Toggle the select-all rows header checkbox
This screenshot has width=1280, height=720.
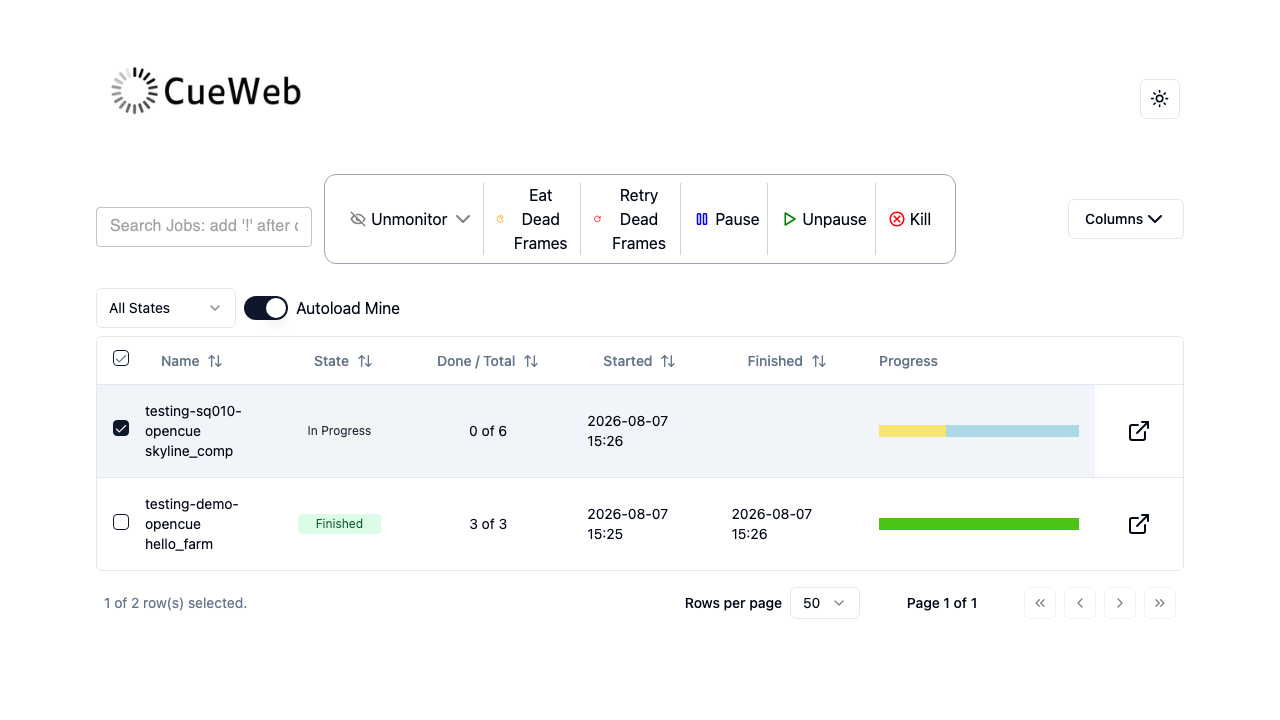coord(121,358)
